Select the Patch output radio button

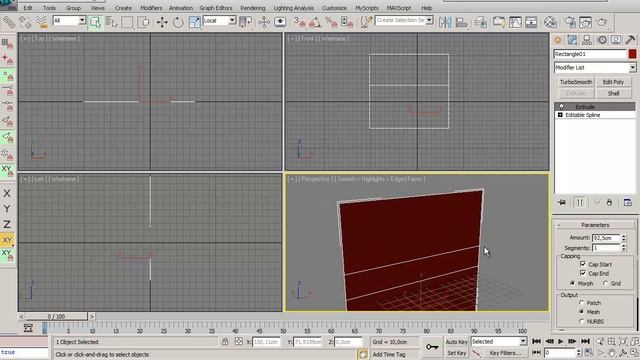click(582, 302)
